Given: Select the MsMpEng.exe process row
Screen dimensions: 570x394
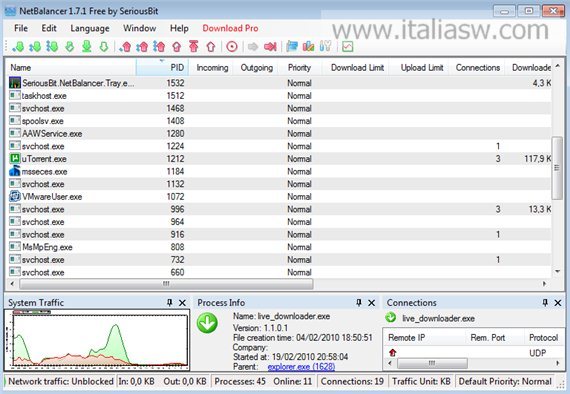Looking at the screenshot, I should tap(279, 247).
